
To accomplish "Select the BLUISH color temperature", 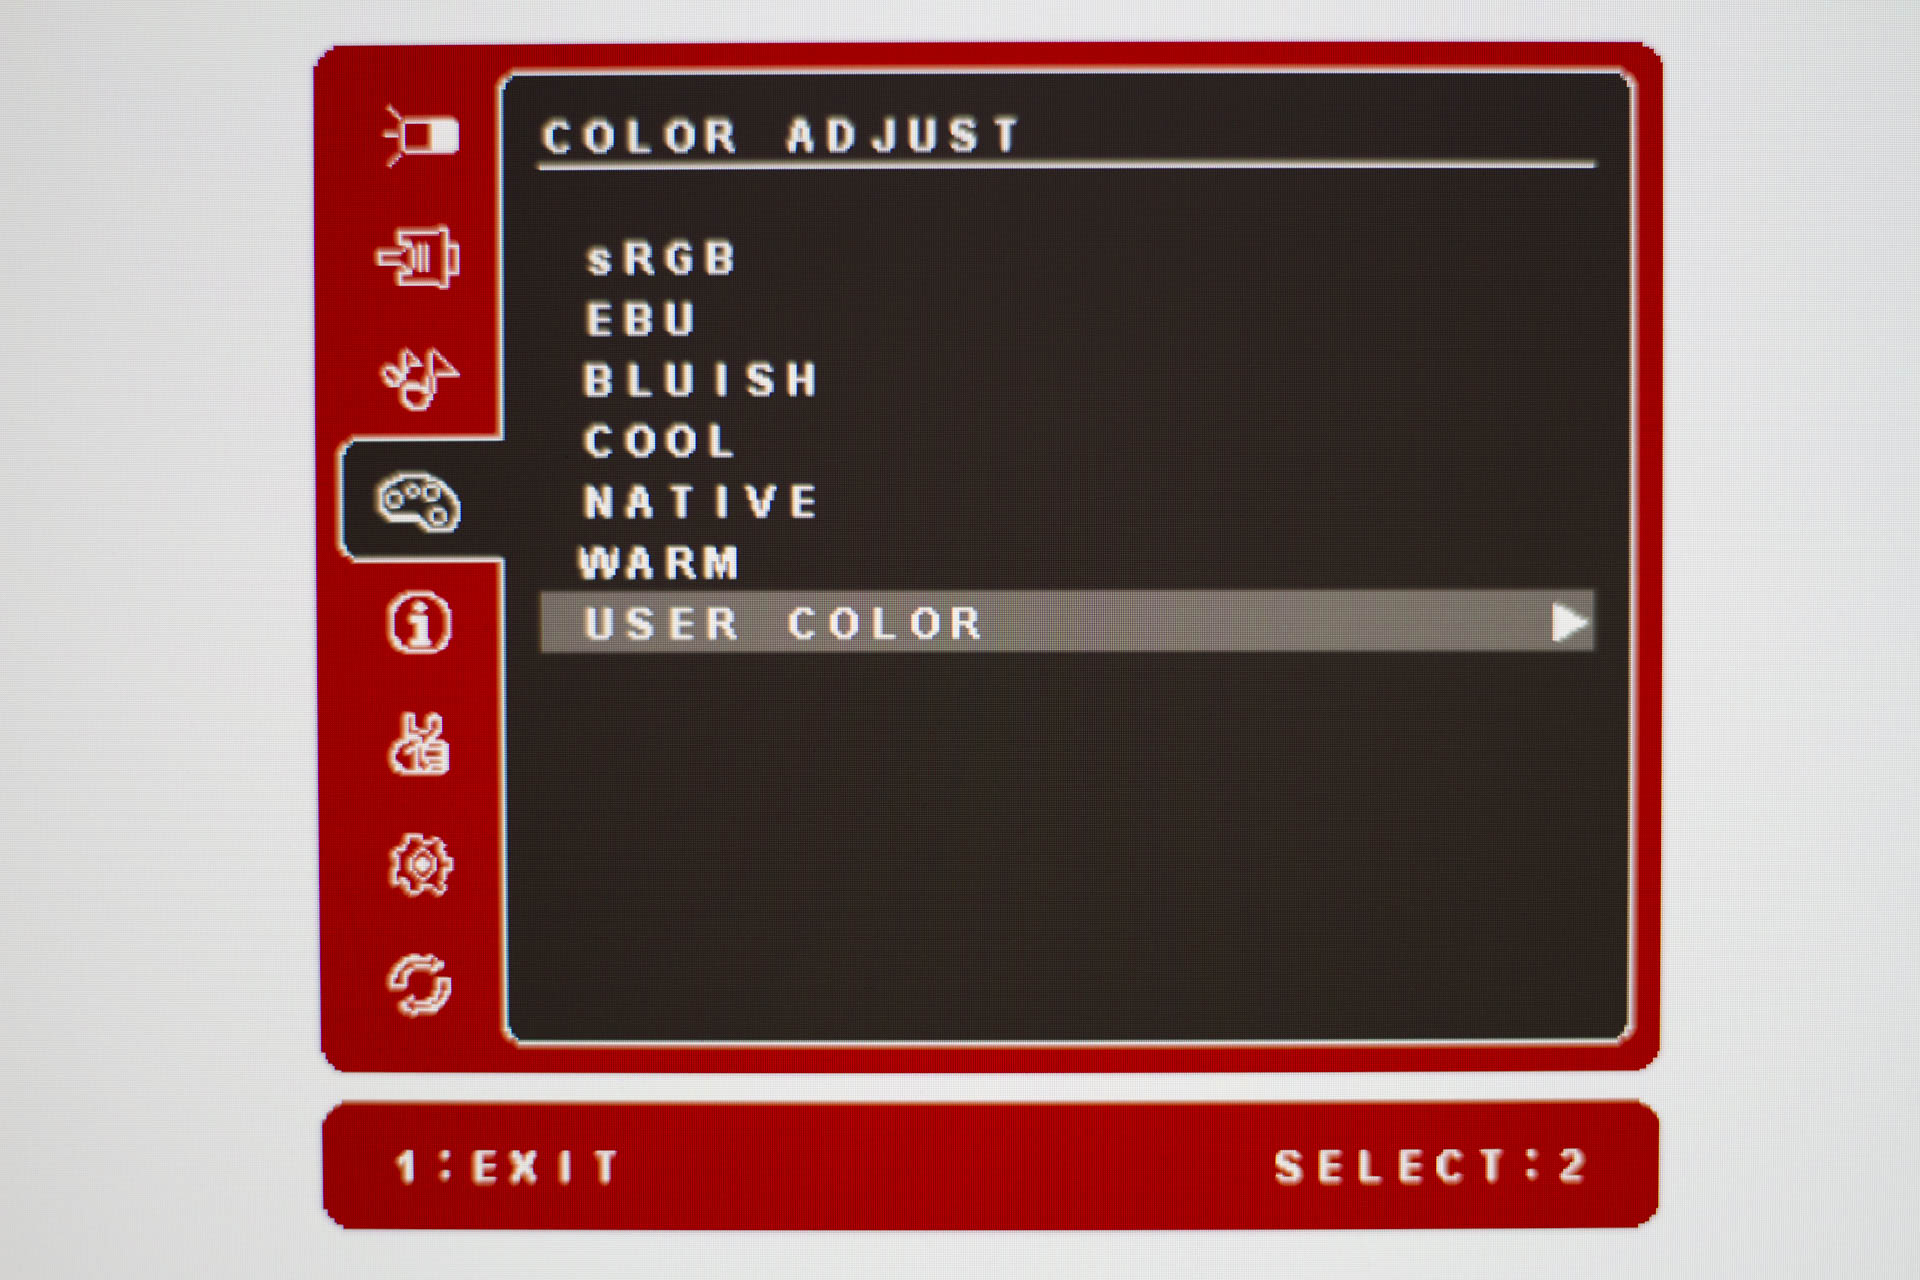I will point(701,381).
